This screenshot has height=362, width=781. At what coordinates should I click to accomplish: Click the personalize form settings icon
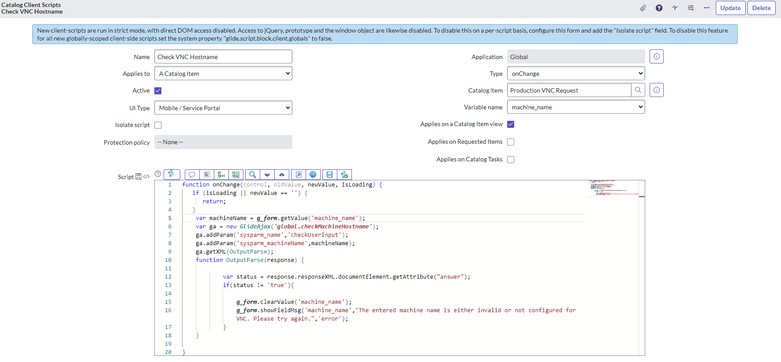690,8
